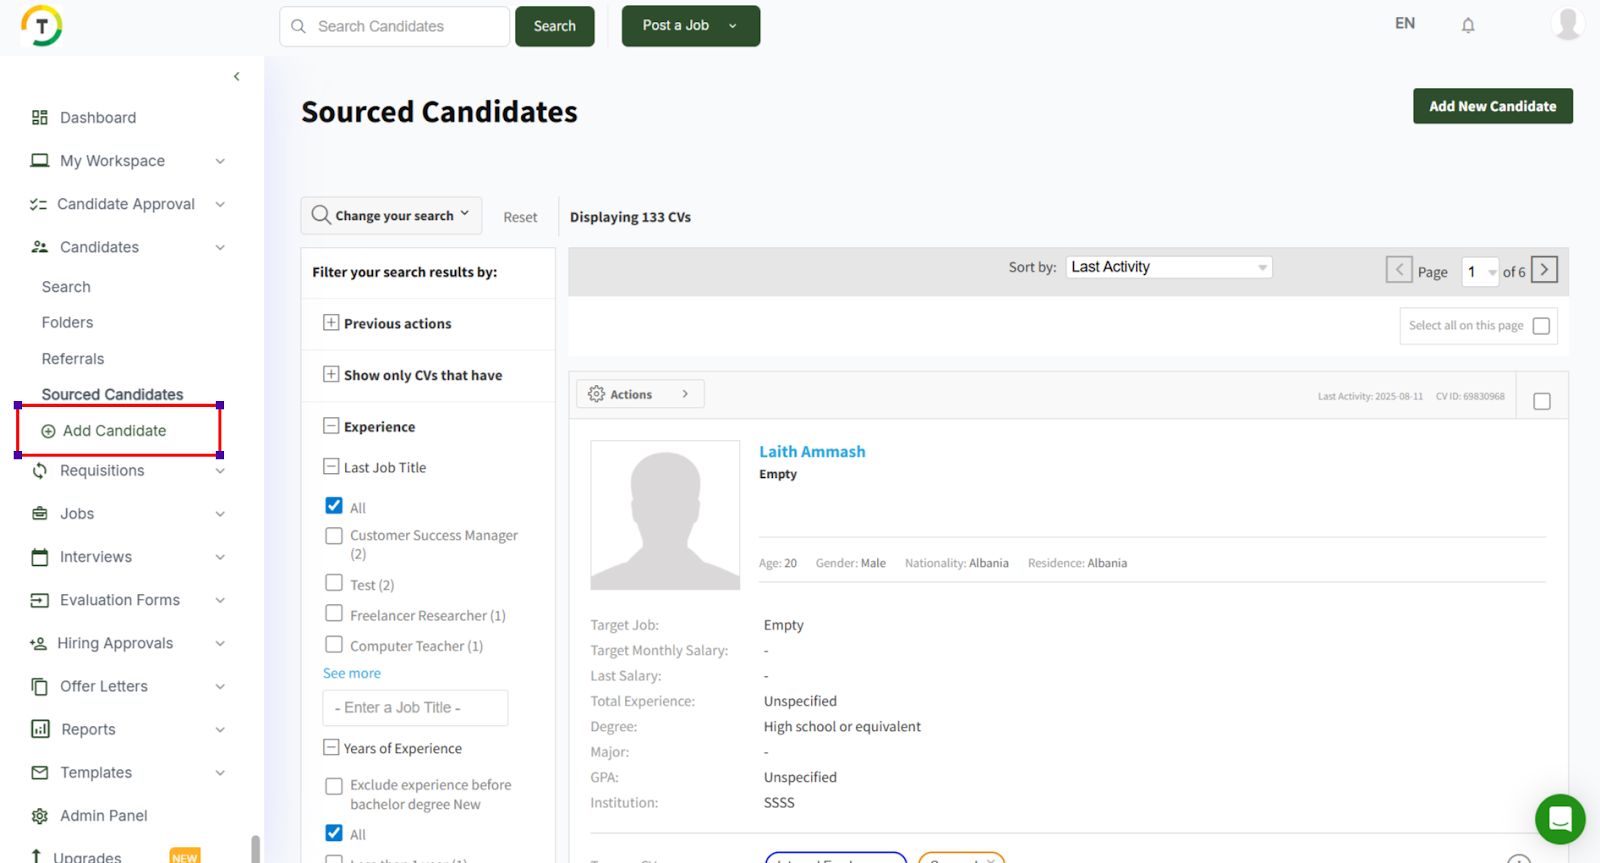Click the candidate's placeholder profile photo
Image resolution: width=1600 pixels, height=863 pixels.
pos(665,515)
